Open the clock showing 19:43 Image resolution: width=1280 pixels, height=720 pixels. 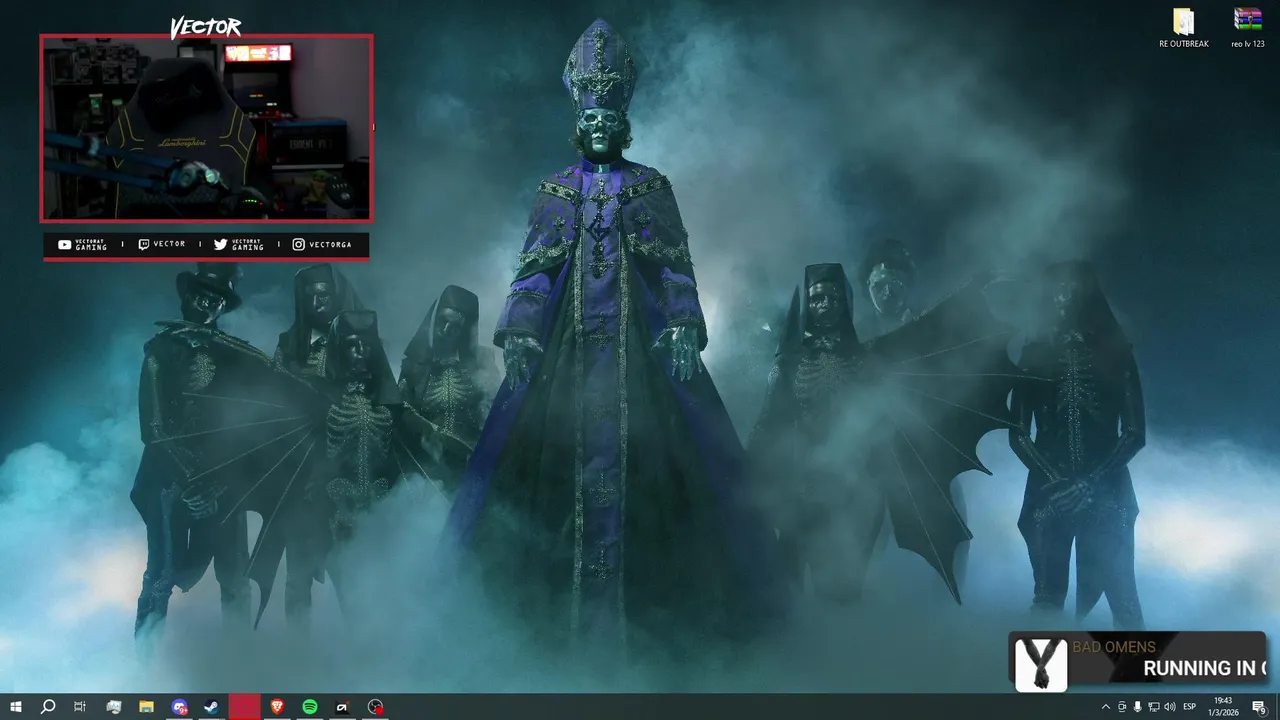[x=1222, y=707]
